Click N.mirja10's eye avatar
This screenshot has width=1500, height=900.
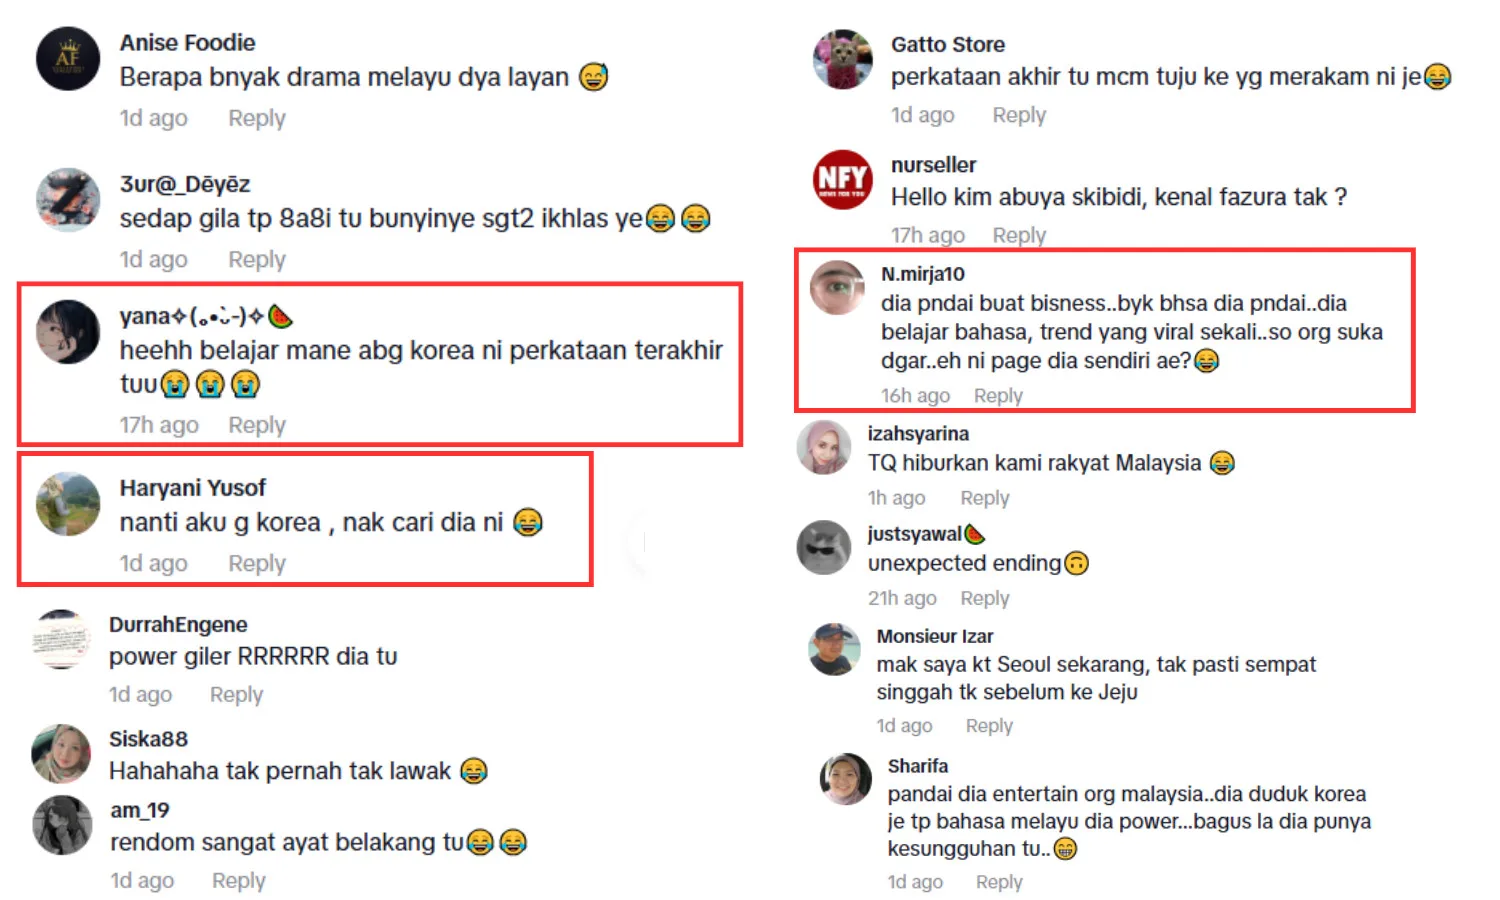click(837, 288)
